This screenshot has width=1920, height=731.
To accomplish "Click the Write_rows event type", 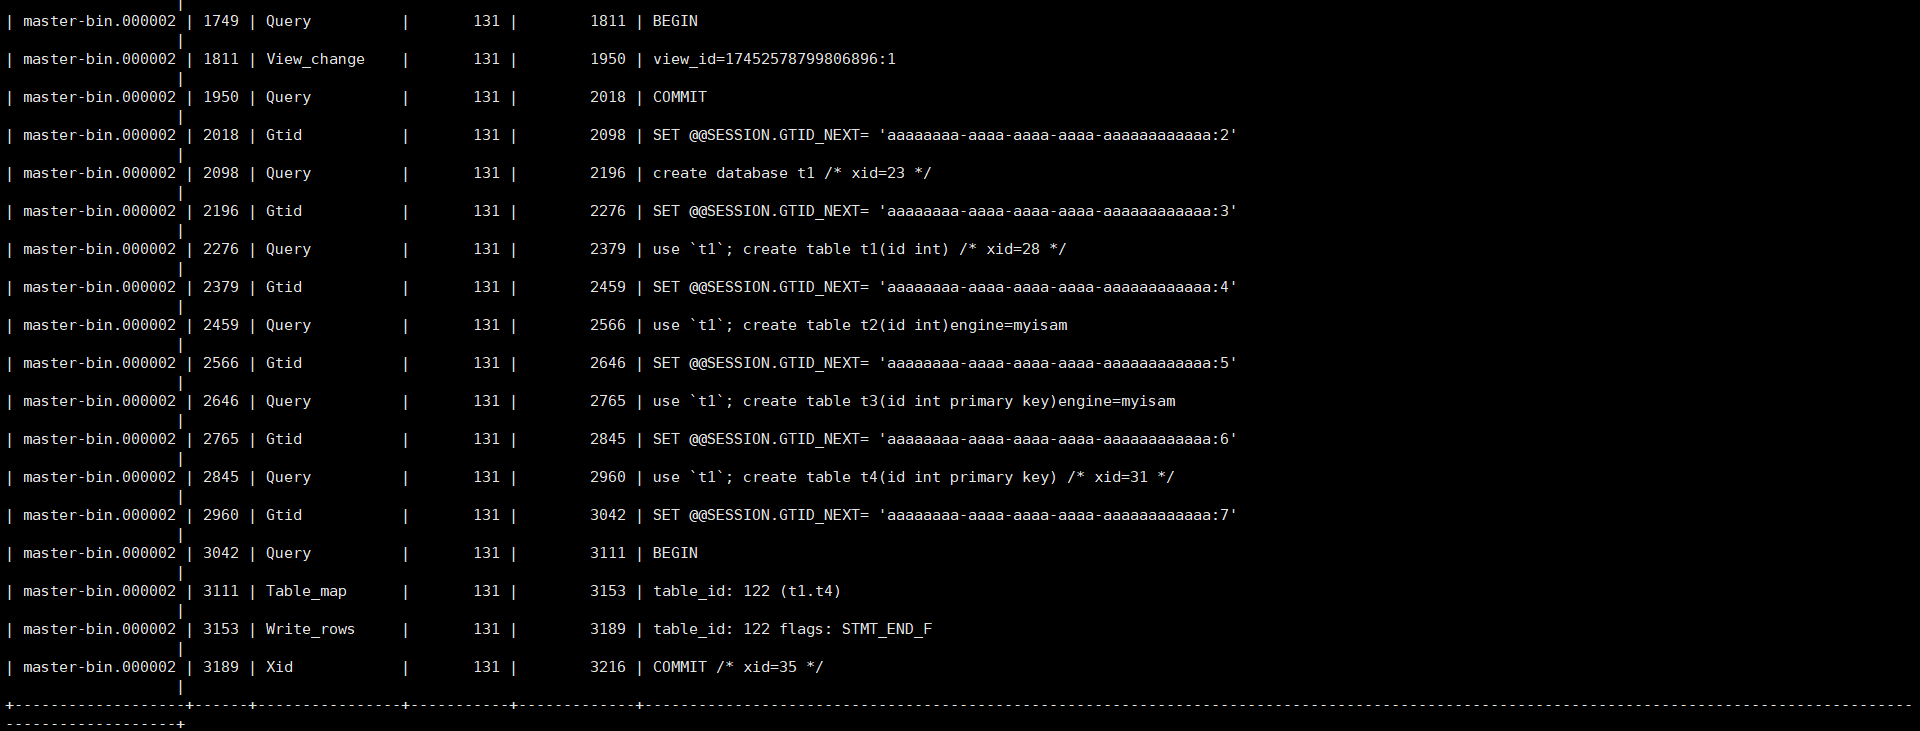I will [310, 629].
